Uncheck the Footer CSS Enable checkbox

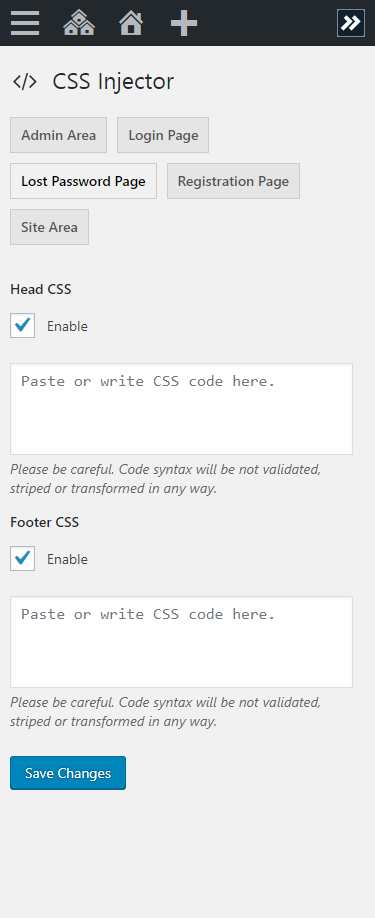point(23,559)
